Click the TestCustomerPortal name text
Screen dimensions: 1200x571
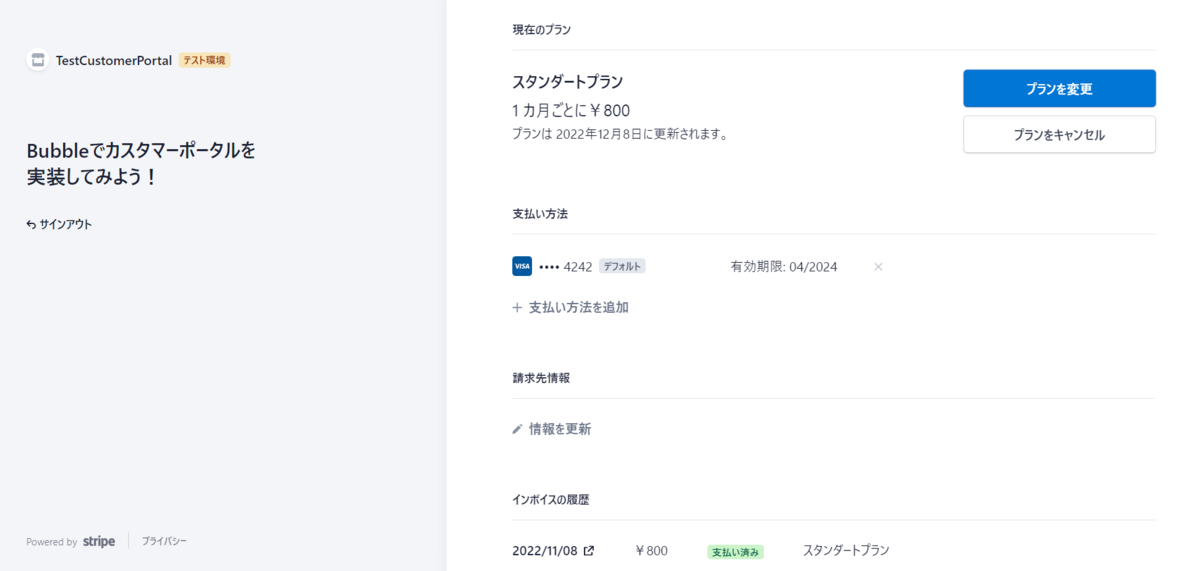(x=114, y=60)
